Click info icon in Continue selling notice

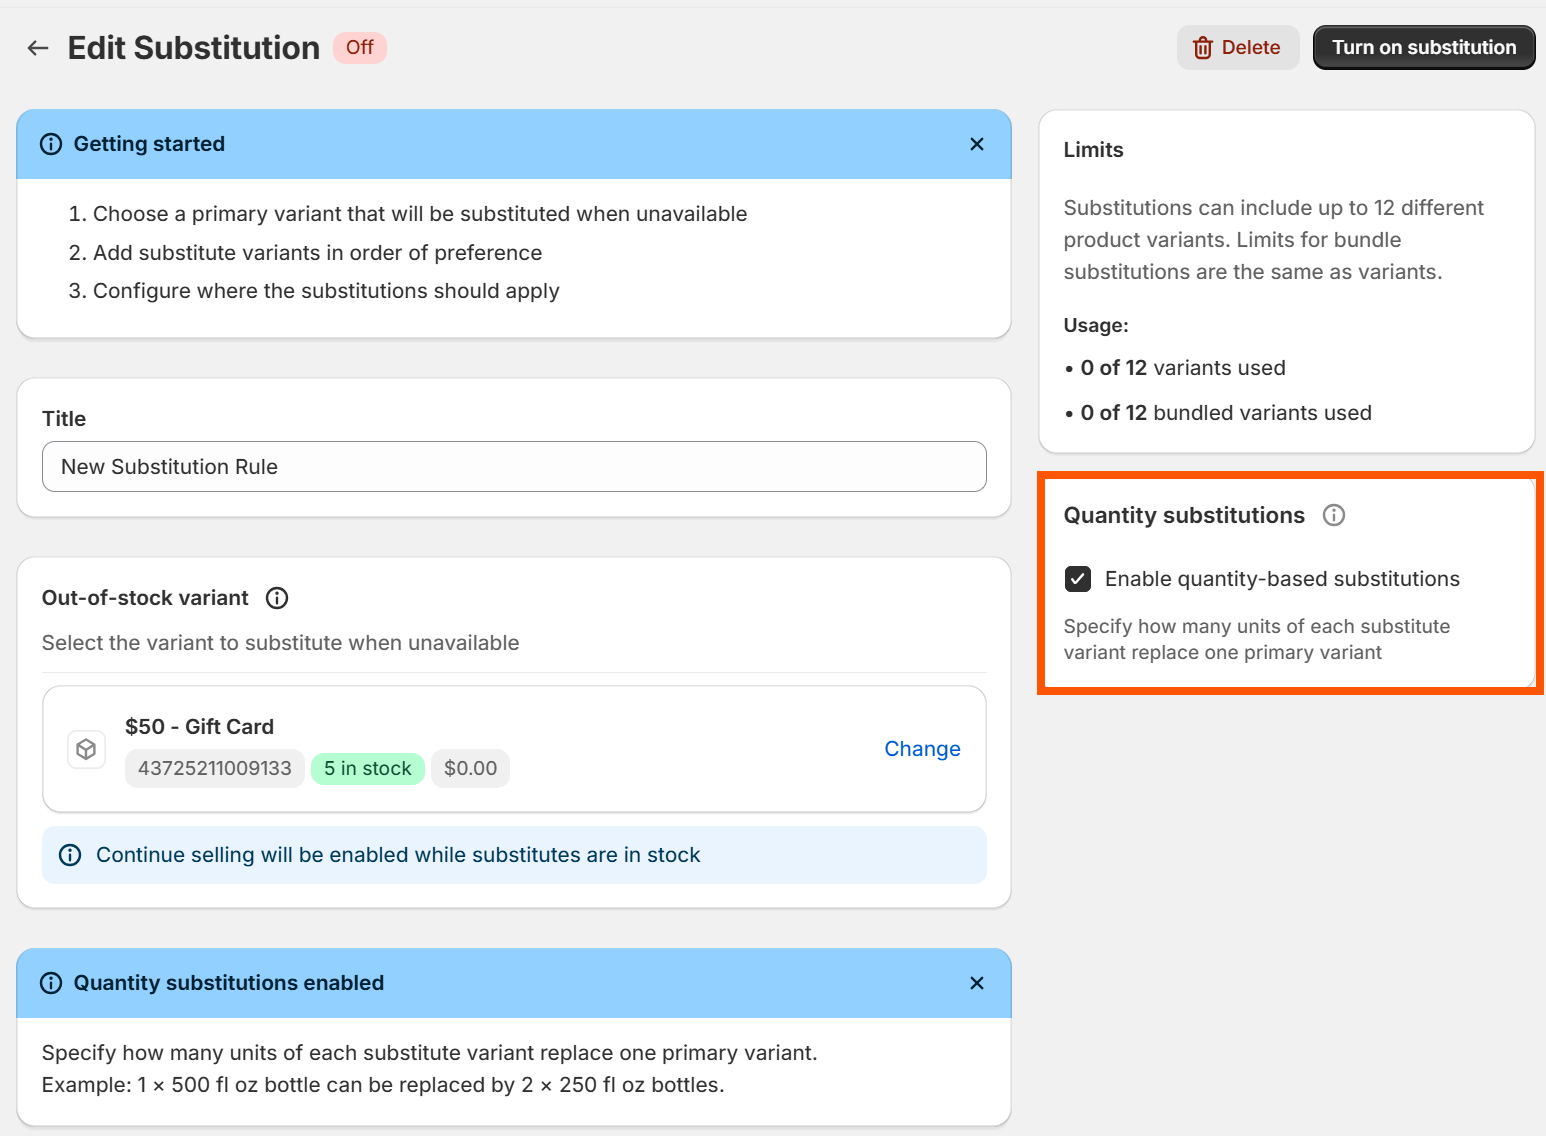point(70,855)
